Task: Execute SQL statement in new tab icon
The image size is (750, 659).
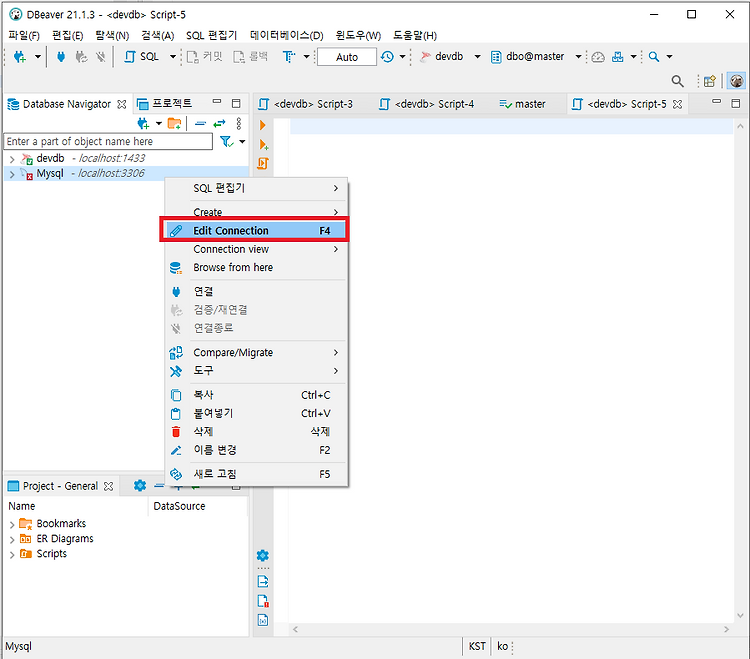Action: (x=264, y=144)
